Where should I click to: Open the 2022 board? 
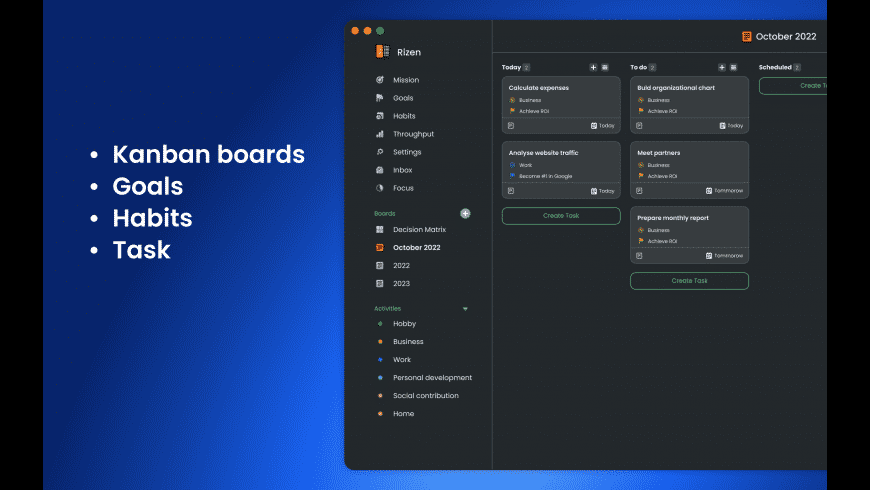(x=401, y=265)
